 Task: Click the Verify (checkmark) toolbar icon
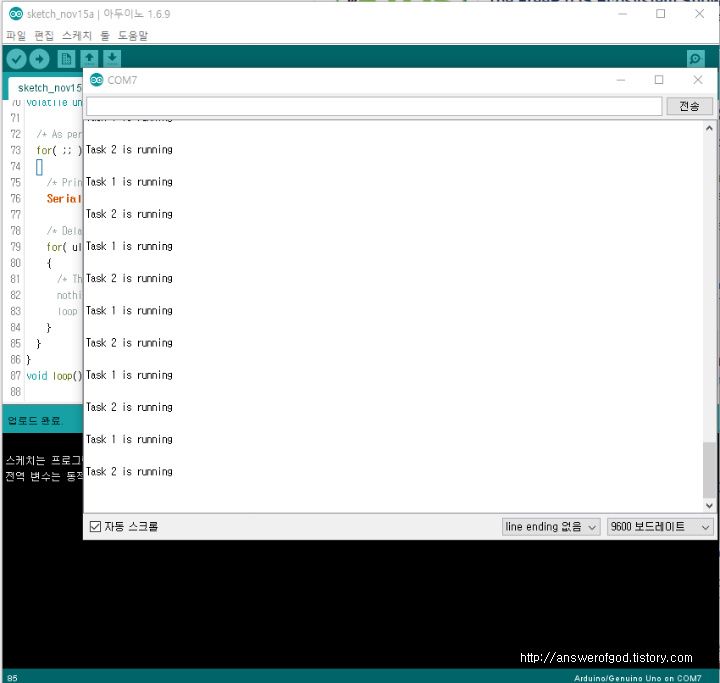pos(17,59)
